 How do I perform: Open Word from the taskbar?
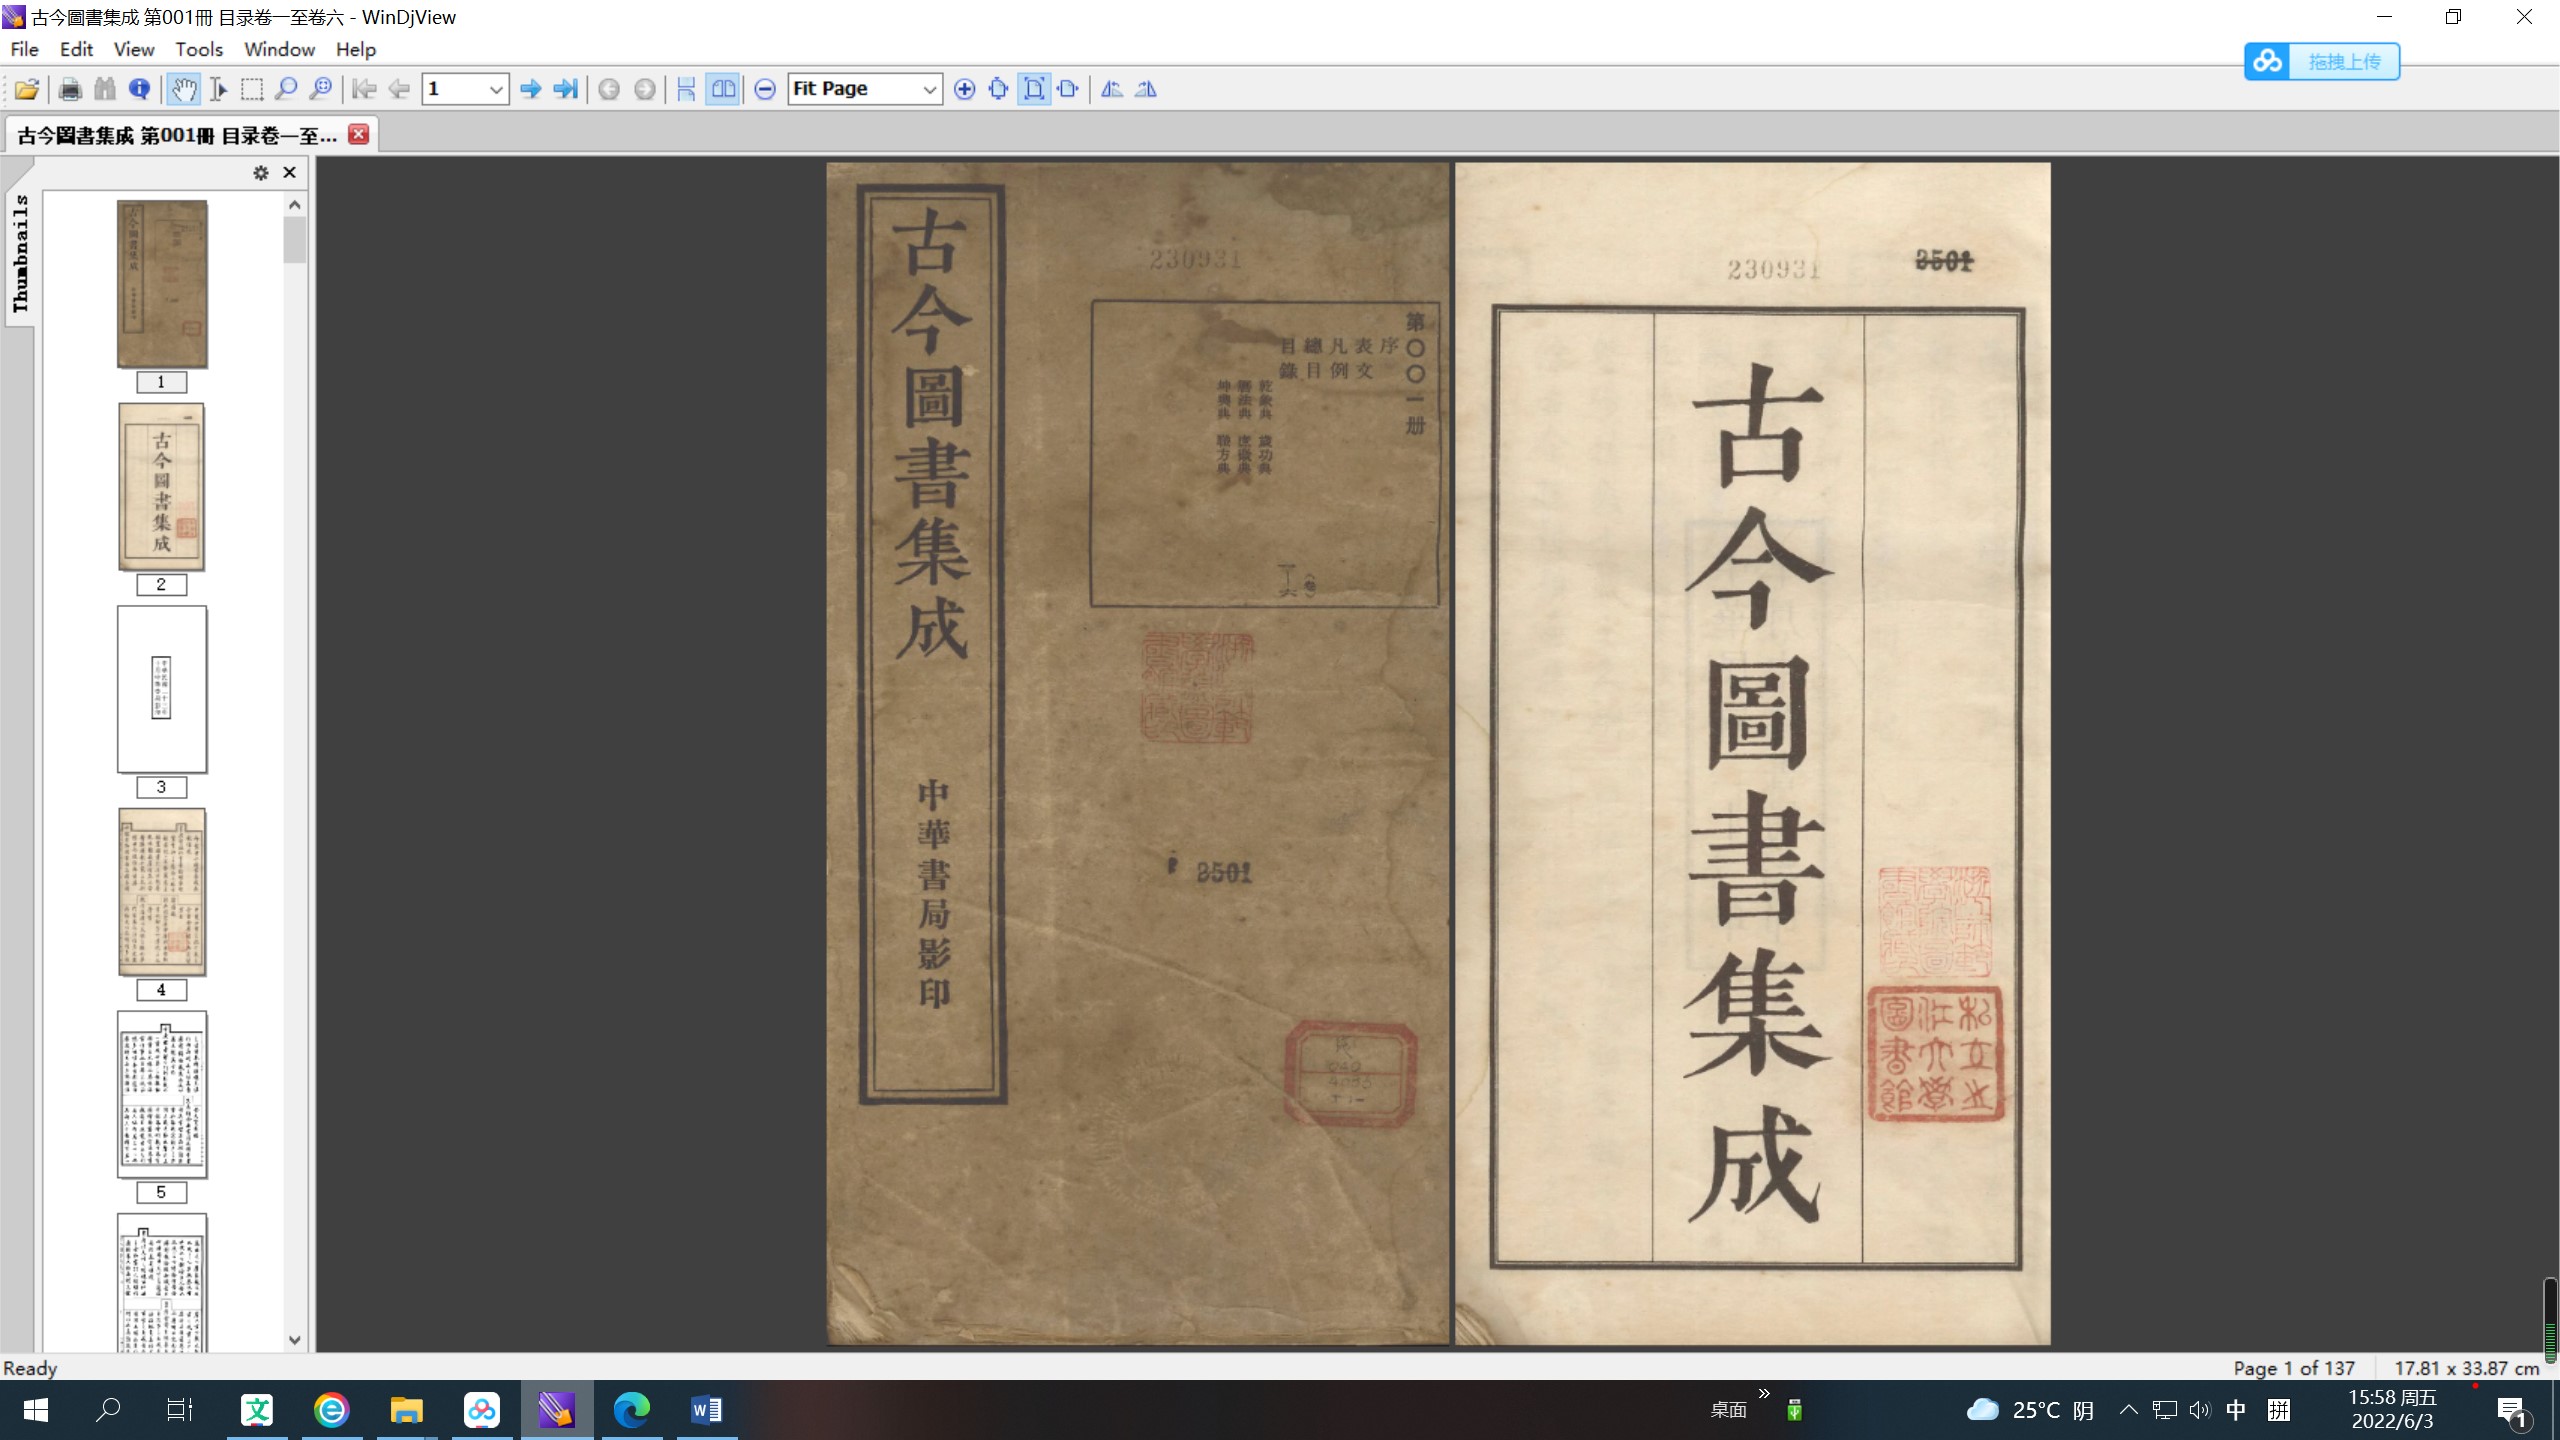(x=707, y=1410)
